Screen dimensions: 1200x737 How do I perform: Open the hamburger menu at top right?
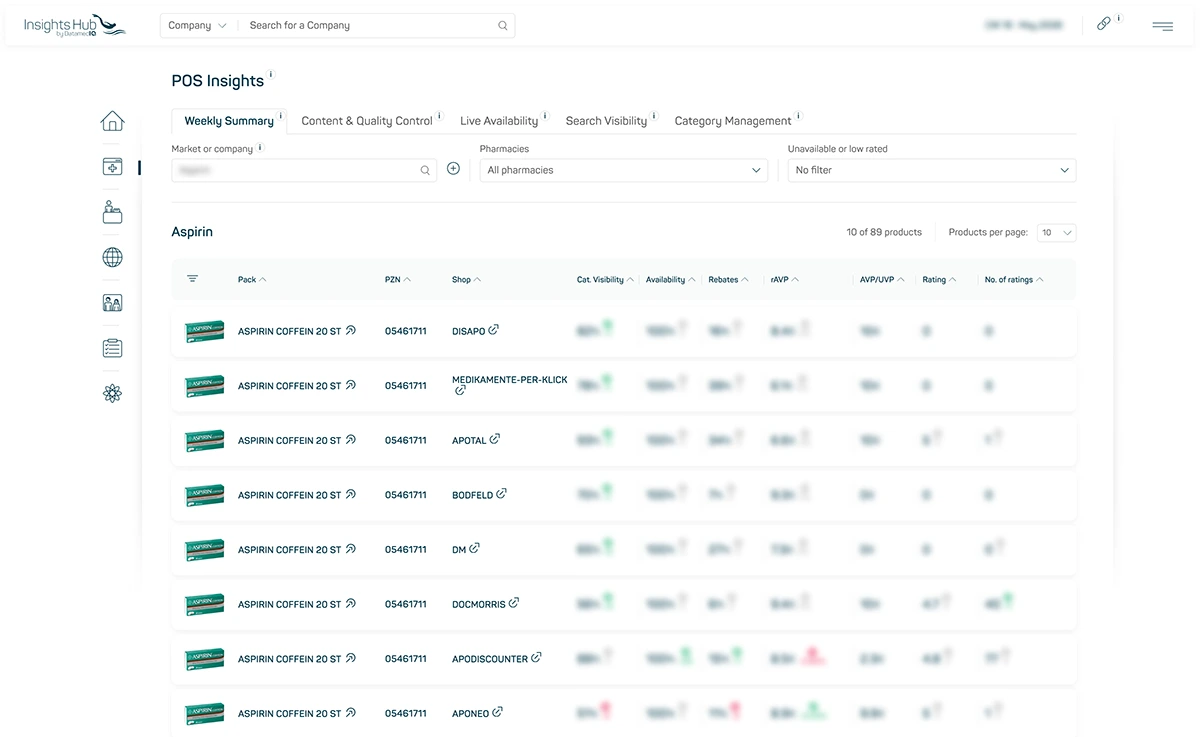[x=1162, y=26]
